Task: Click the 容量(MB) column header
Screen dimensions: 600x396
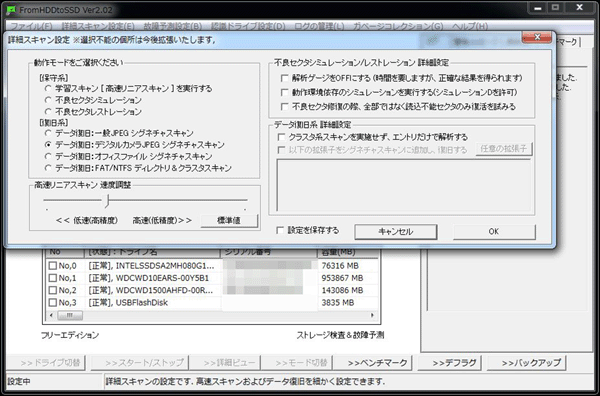Action: point(347,252)
